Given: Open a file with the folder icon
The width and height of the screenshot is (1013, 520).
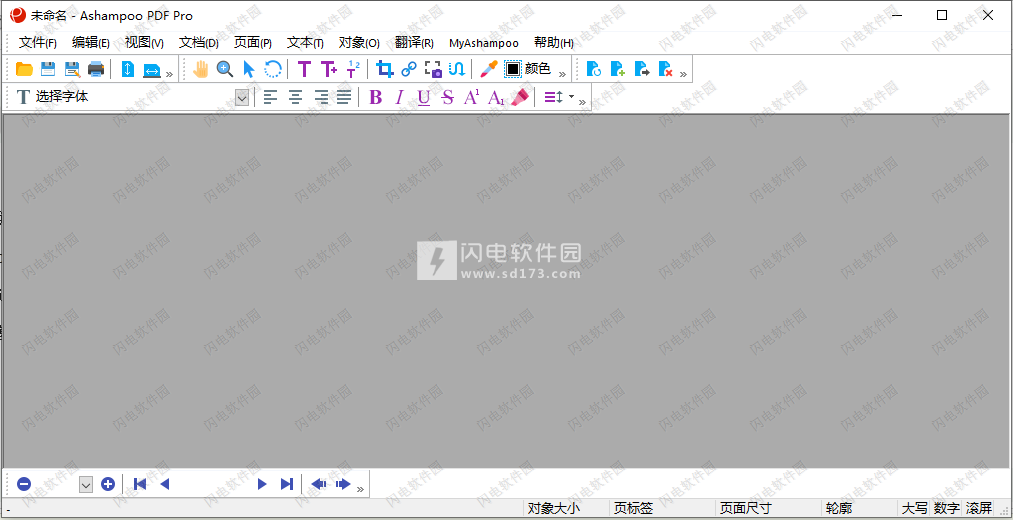Looking at the screenshot, I should click(x=25, y=69).
